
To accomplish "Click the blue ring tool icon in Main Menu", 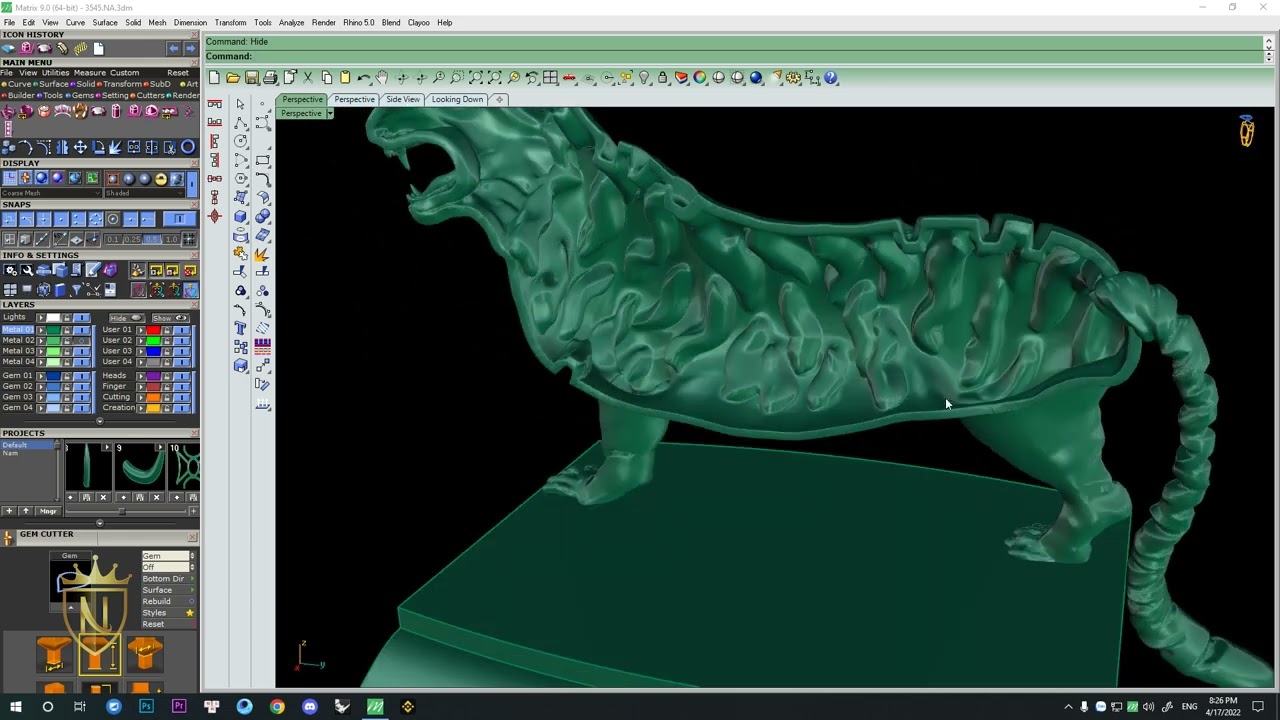I will pyautogui.click(x=188, y=147).
